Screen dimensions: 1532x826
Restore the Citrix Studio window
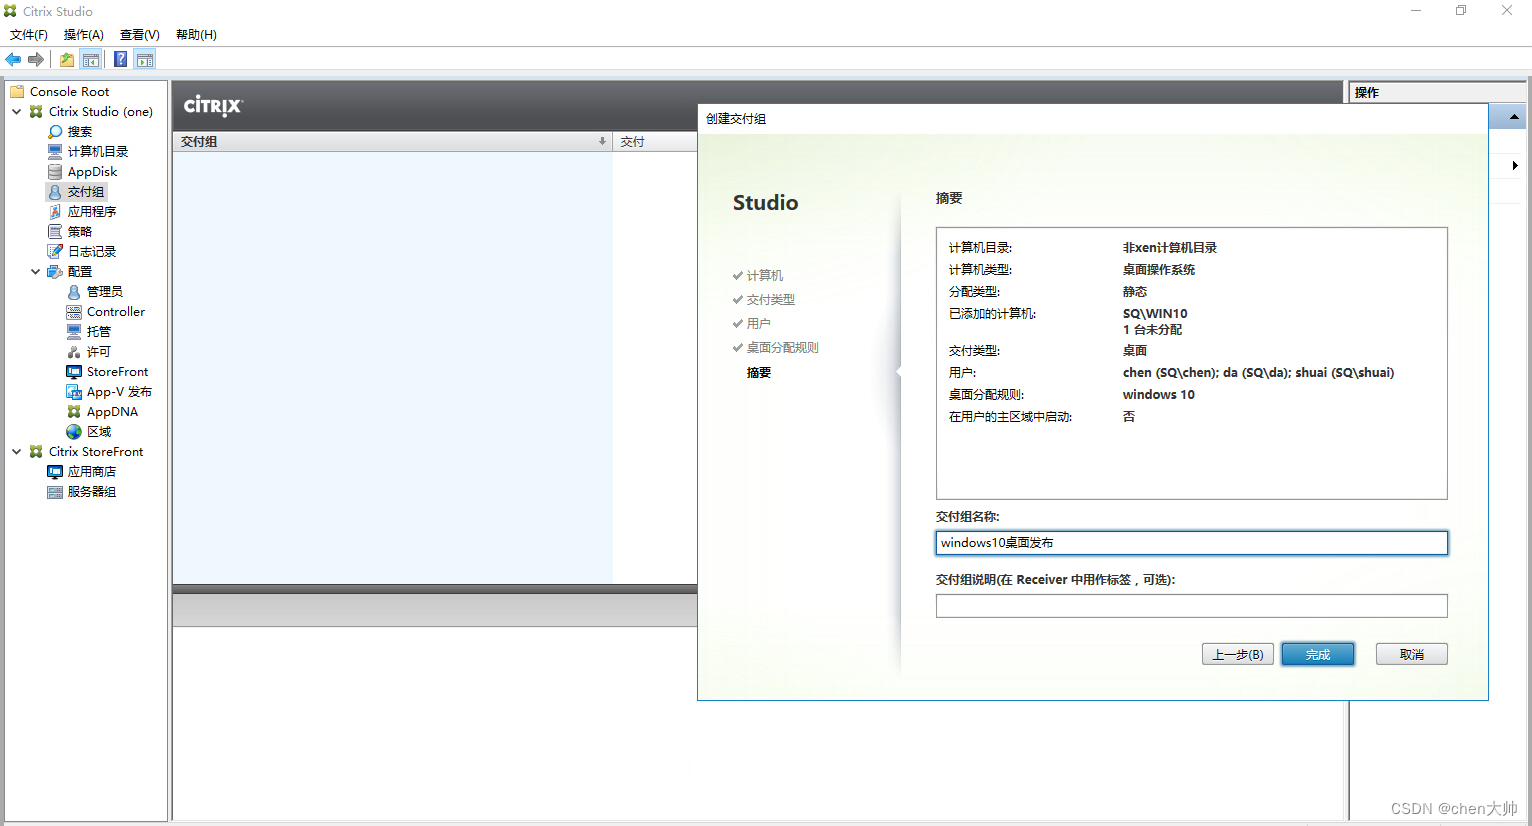[x=1461, y=11]
